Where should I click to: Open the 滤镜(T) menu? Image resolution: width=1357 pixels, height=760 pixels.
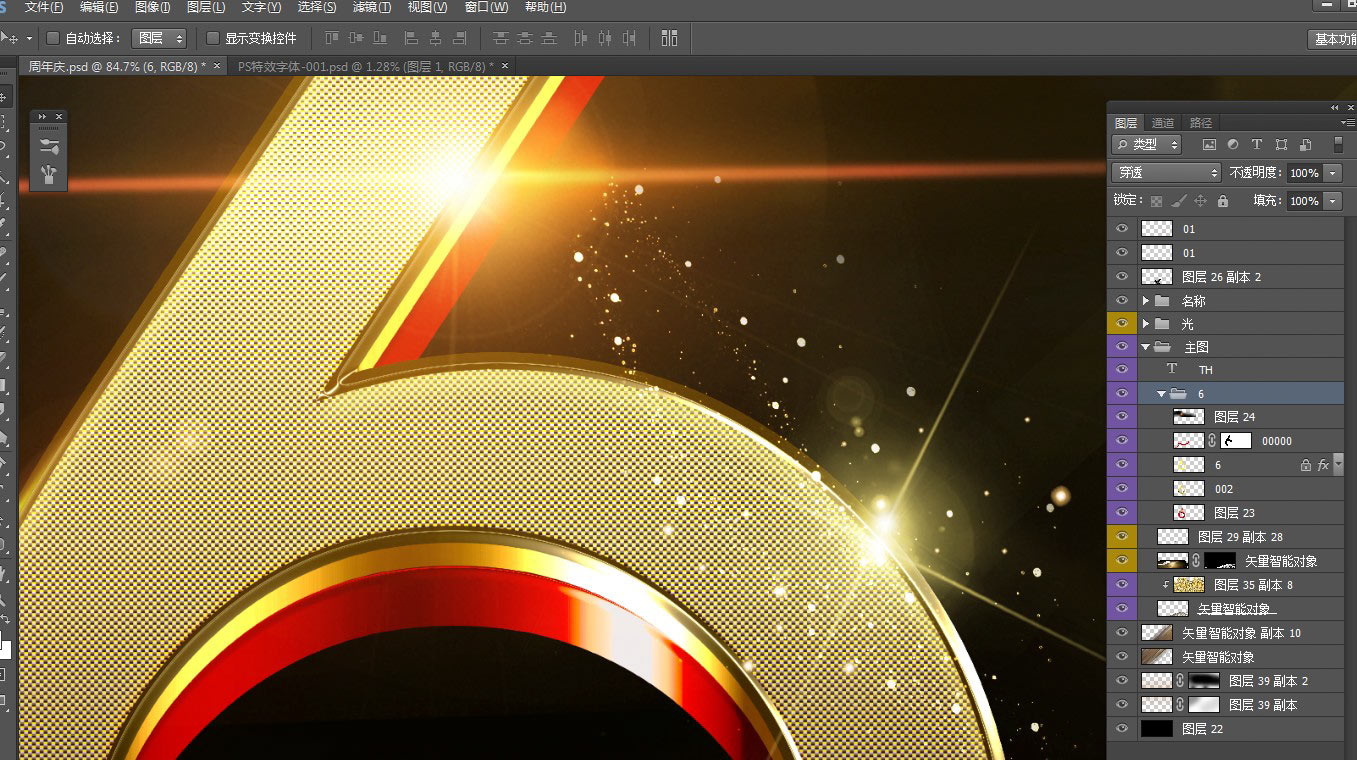372,7
